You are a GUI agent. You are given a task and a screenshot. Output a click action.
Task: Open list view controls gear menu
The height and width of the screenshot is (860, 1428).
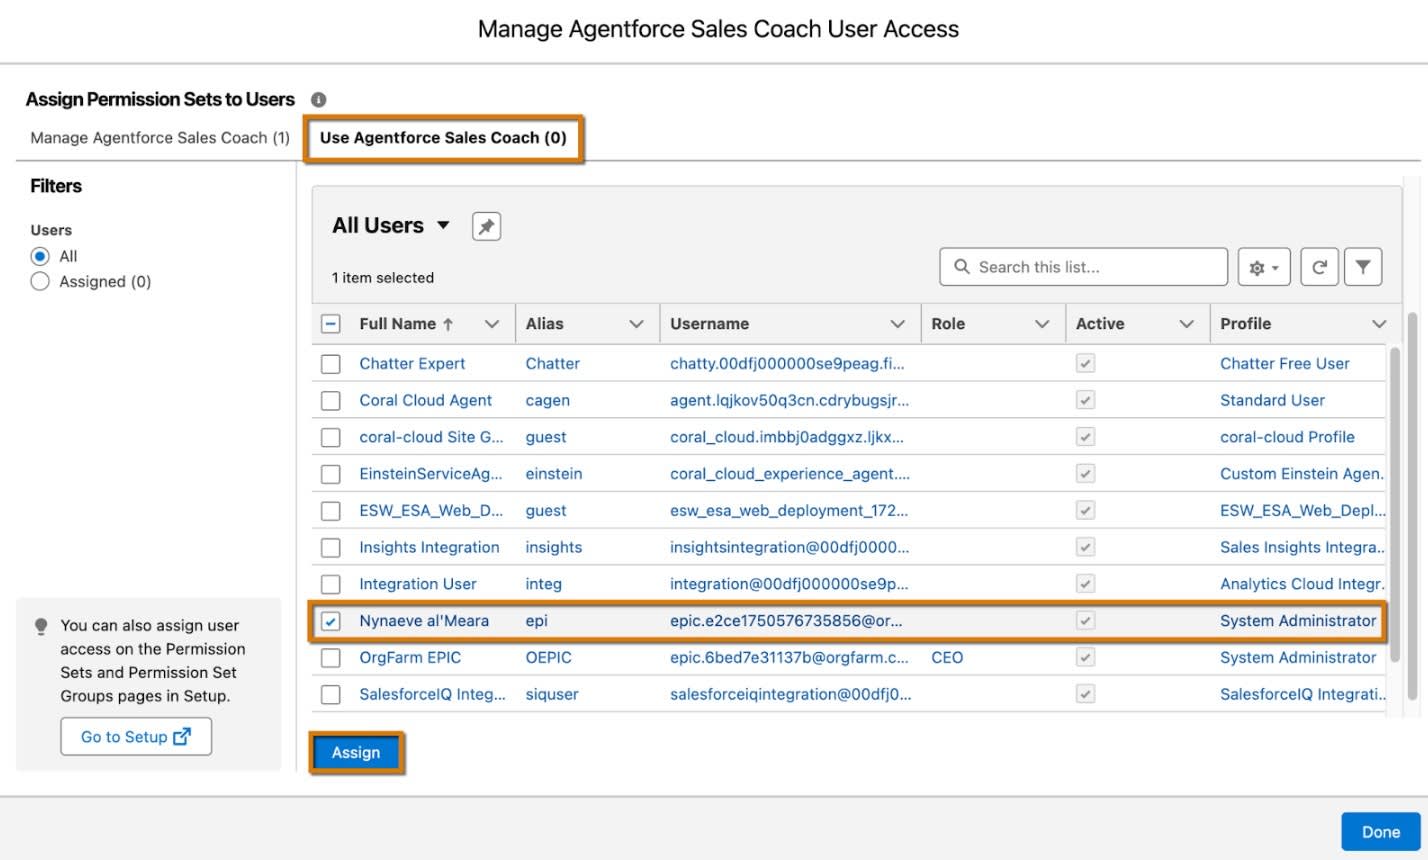click(x=1264, y=267)
